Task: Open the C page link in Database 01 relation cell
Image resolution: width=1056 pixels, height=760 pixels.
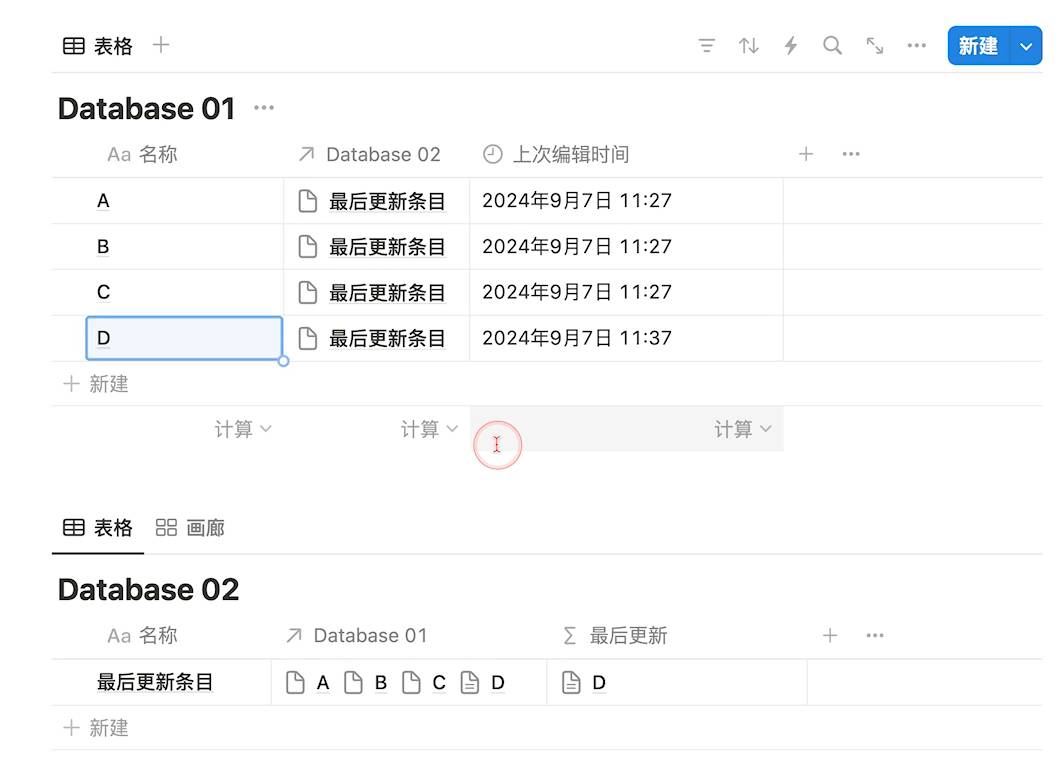Action: pyautogui.click(x=439, y=683)
